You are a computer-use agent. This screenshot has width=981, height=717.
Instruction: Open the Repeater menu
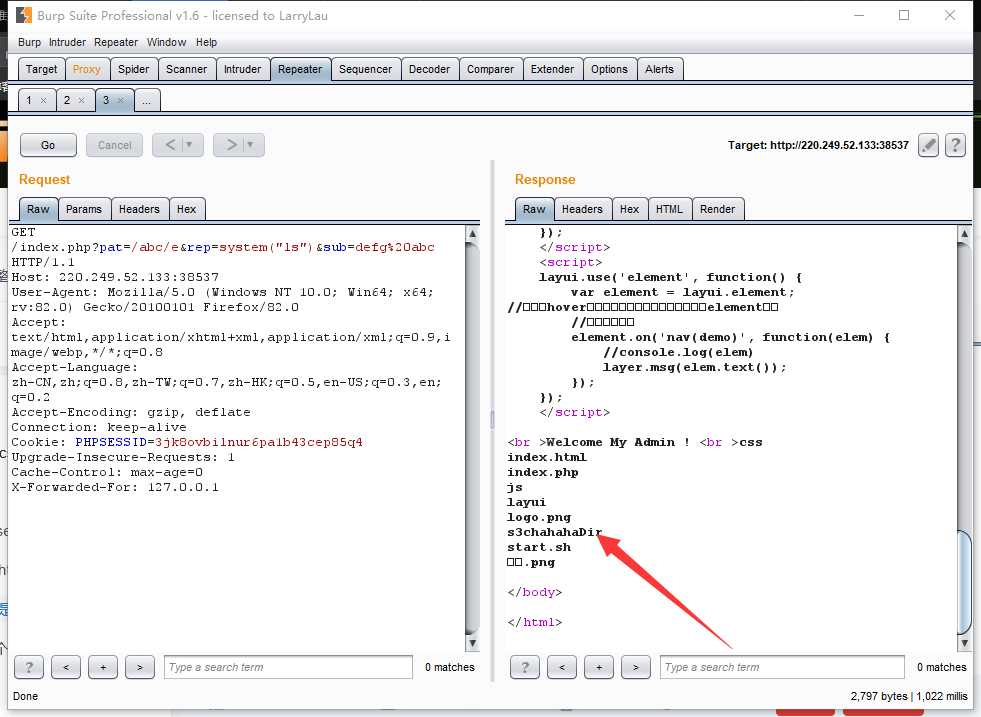pyautogui.click(x=116, y=42)
